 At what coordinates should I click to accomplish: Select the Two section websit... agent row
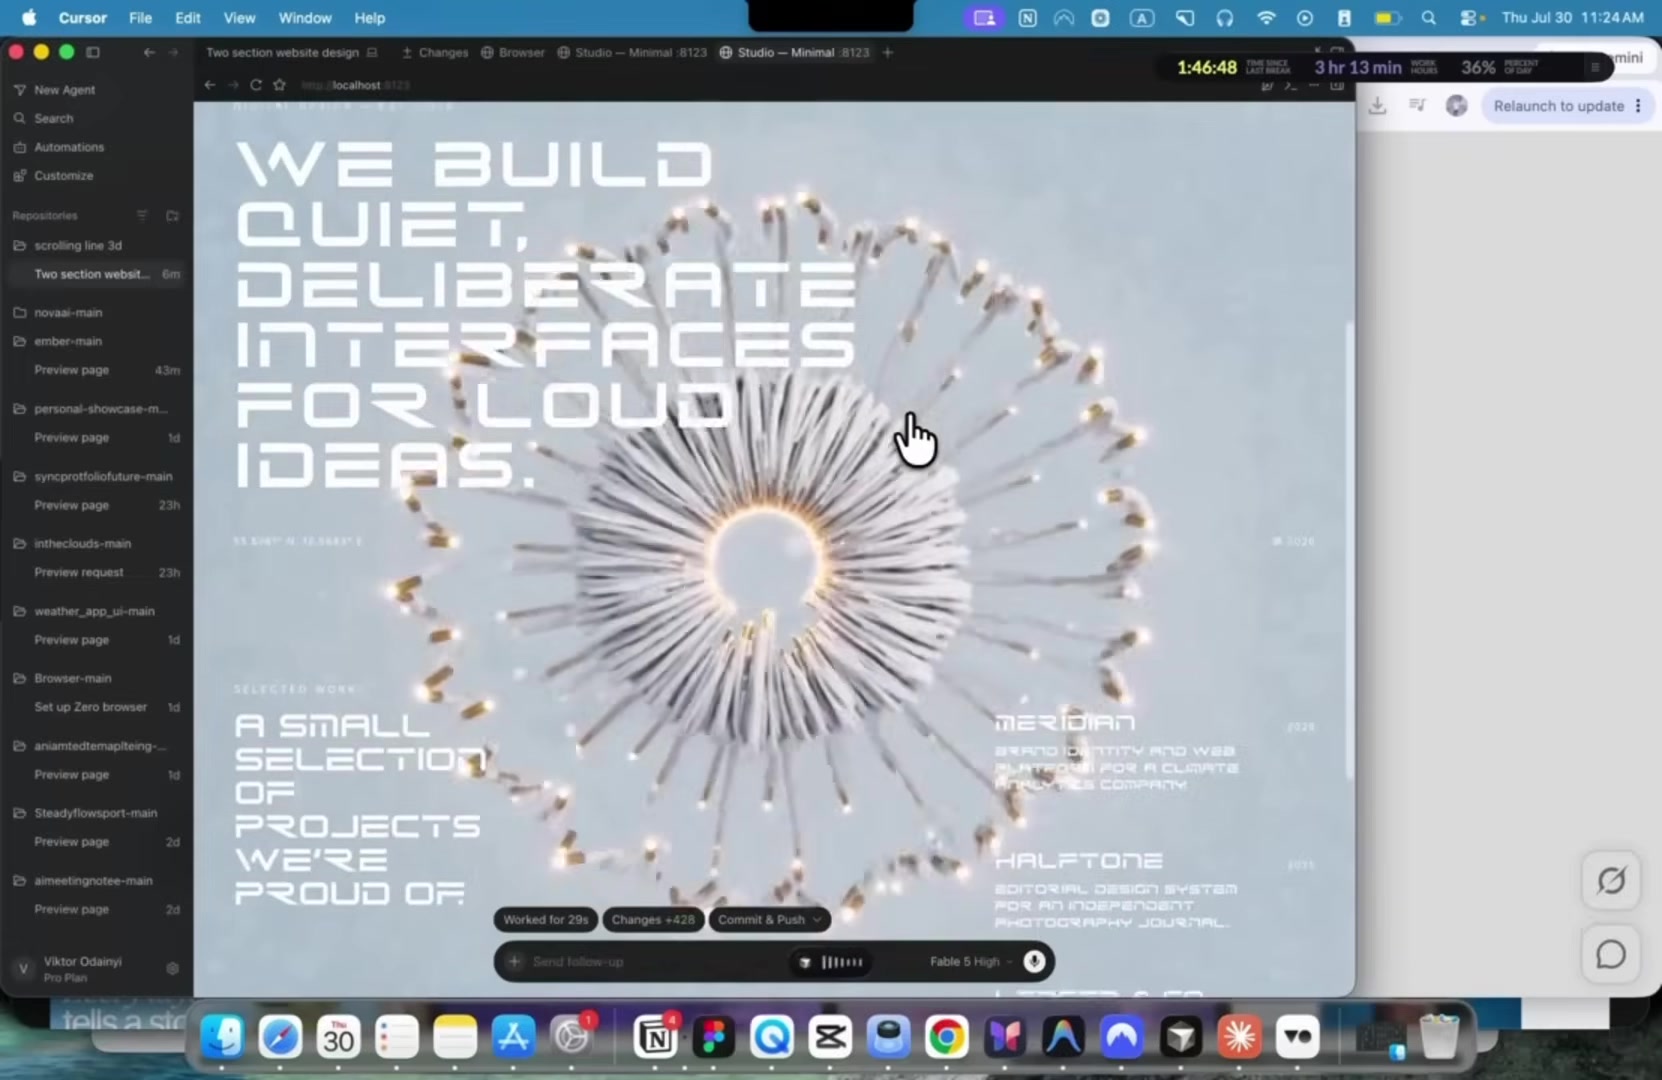coord(96,274)
